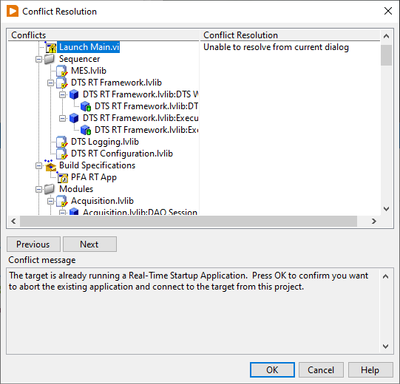Click the Launch Main.vi conflict icon
This screenshot has height=384, width=400.
click(51, 47)
